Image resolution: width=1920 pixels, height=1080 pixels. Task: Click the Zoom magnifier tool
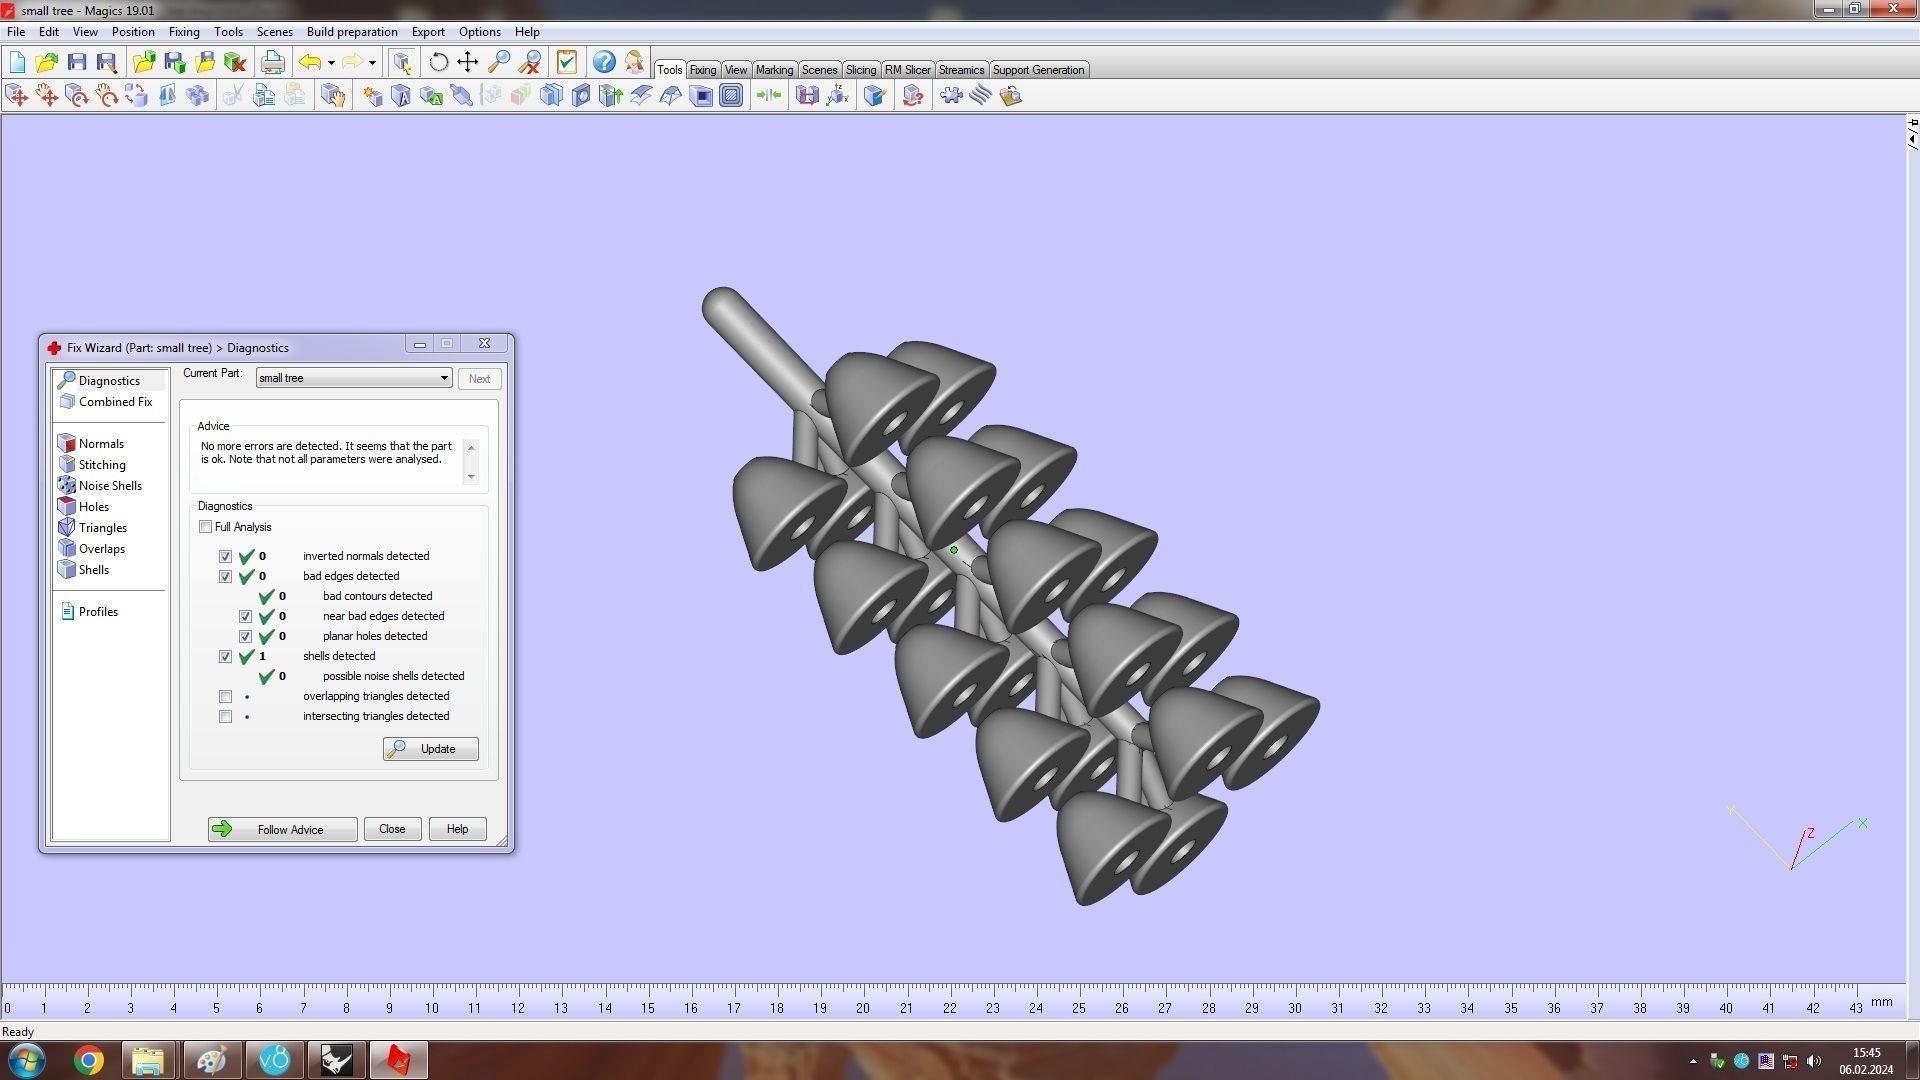coord(499,62)
